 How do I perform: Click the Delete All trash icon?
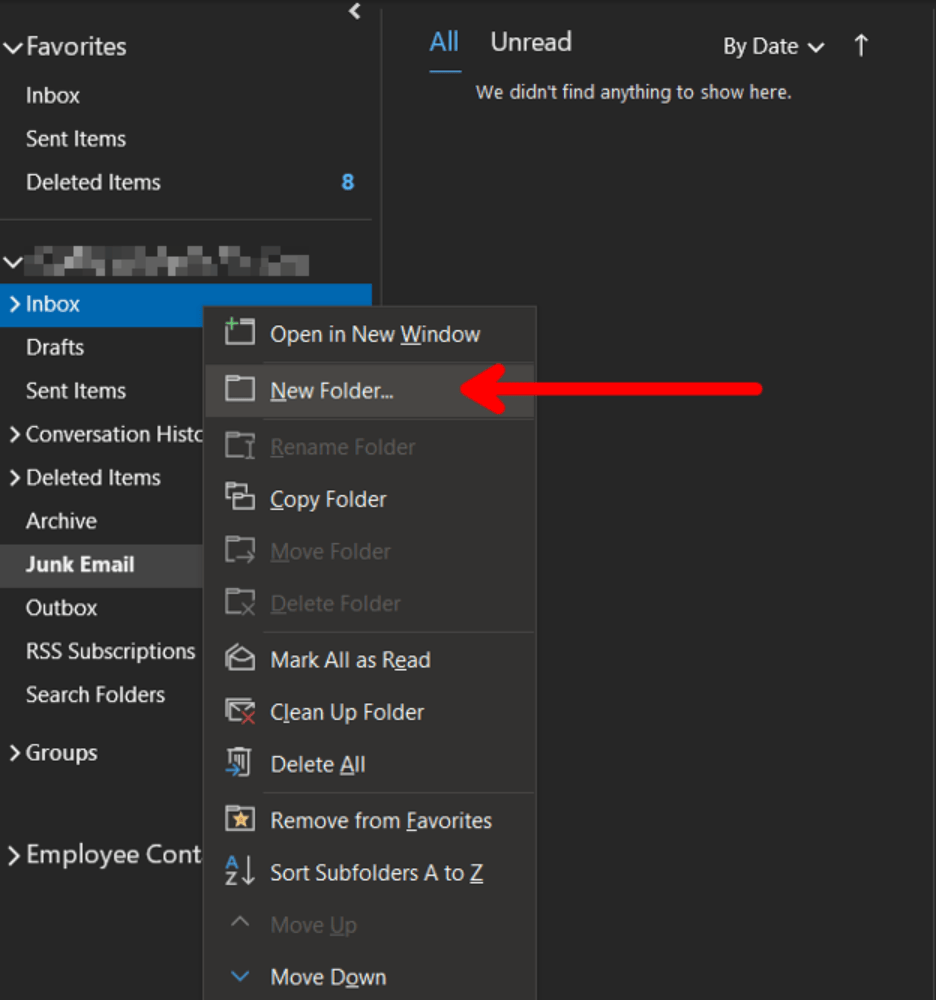click(239, 763)
